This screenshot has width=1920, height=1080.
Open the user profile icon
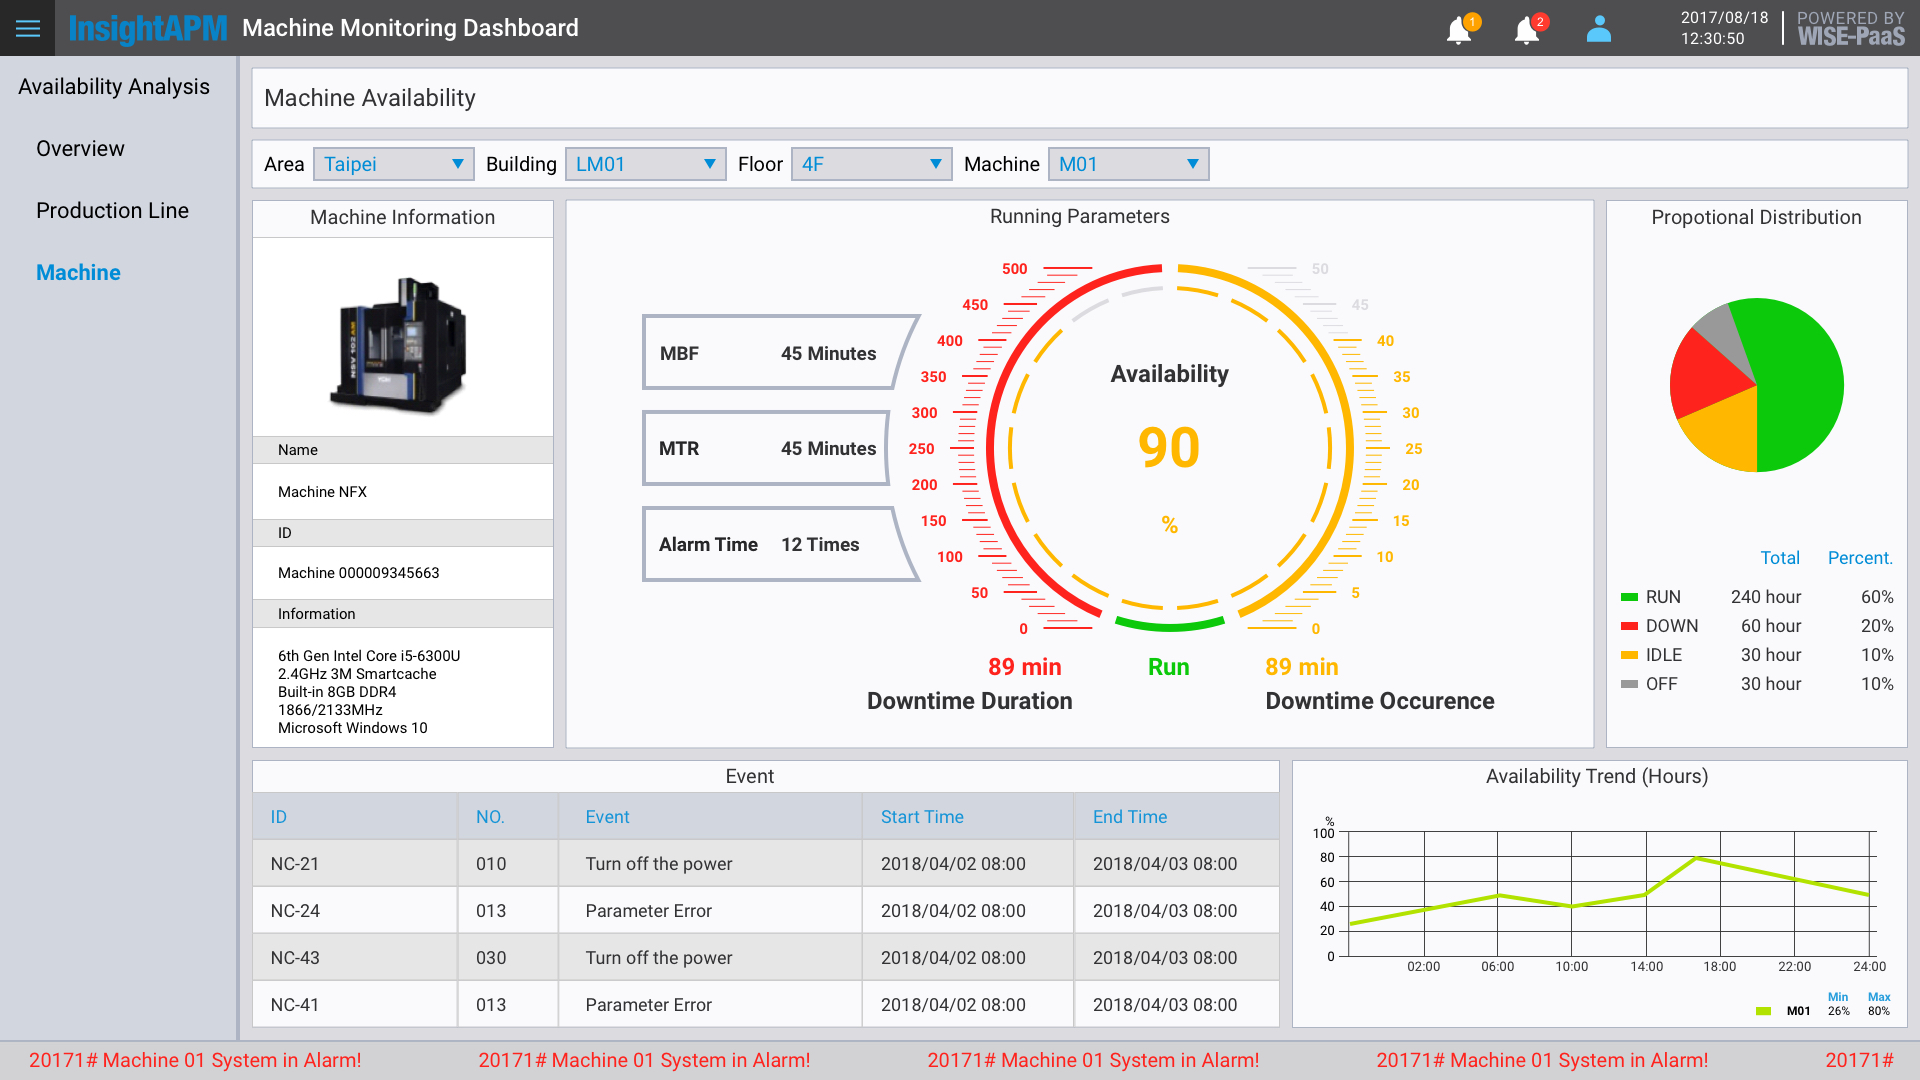pyautogui.click(x=1599, y=29)
